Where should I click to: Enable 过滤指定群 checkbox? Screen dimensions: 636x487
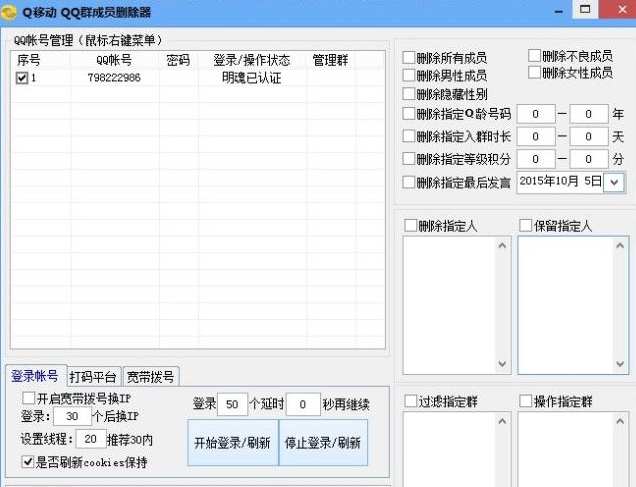click(x=410, y=401)
